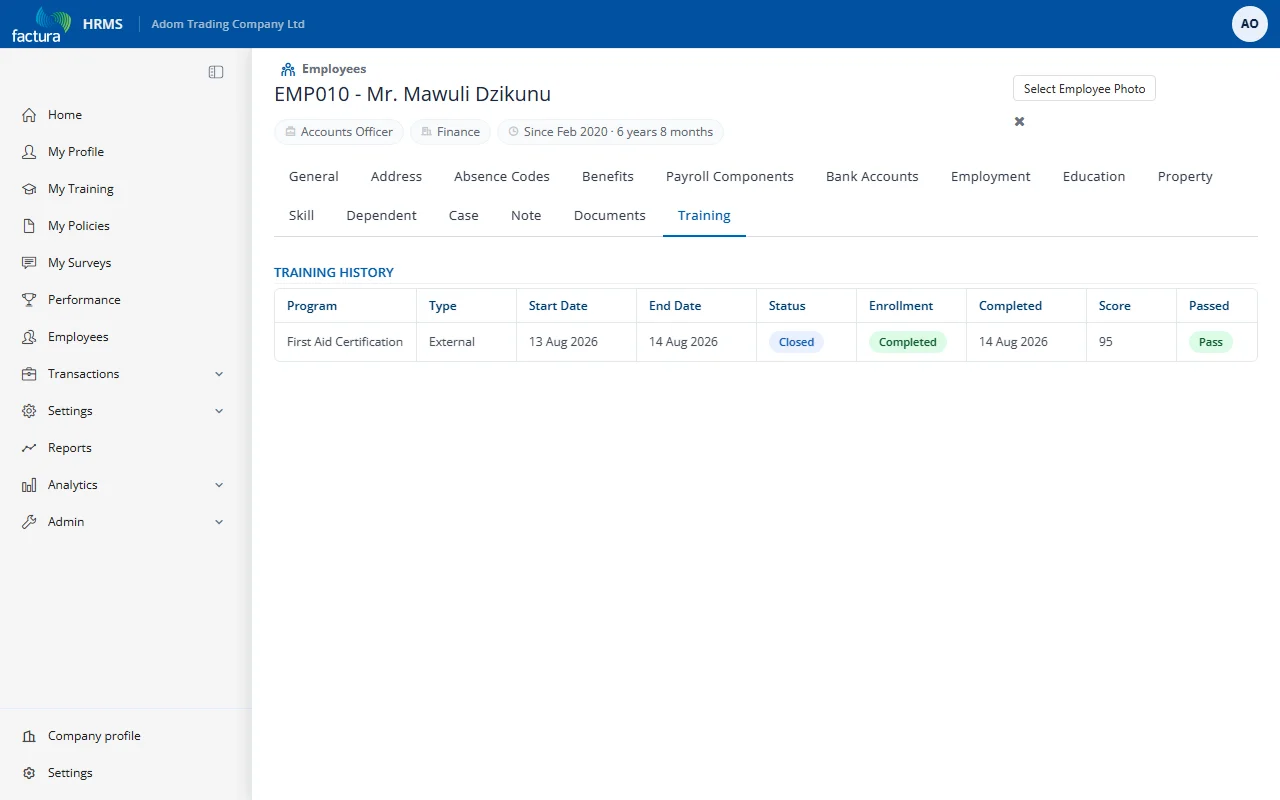Click the Closed status badge
The height and width of the screenshot is (800, 1280).
[x=796, y=342]
